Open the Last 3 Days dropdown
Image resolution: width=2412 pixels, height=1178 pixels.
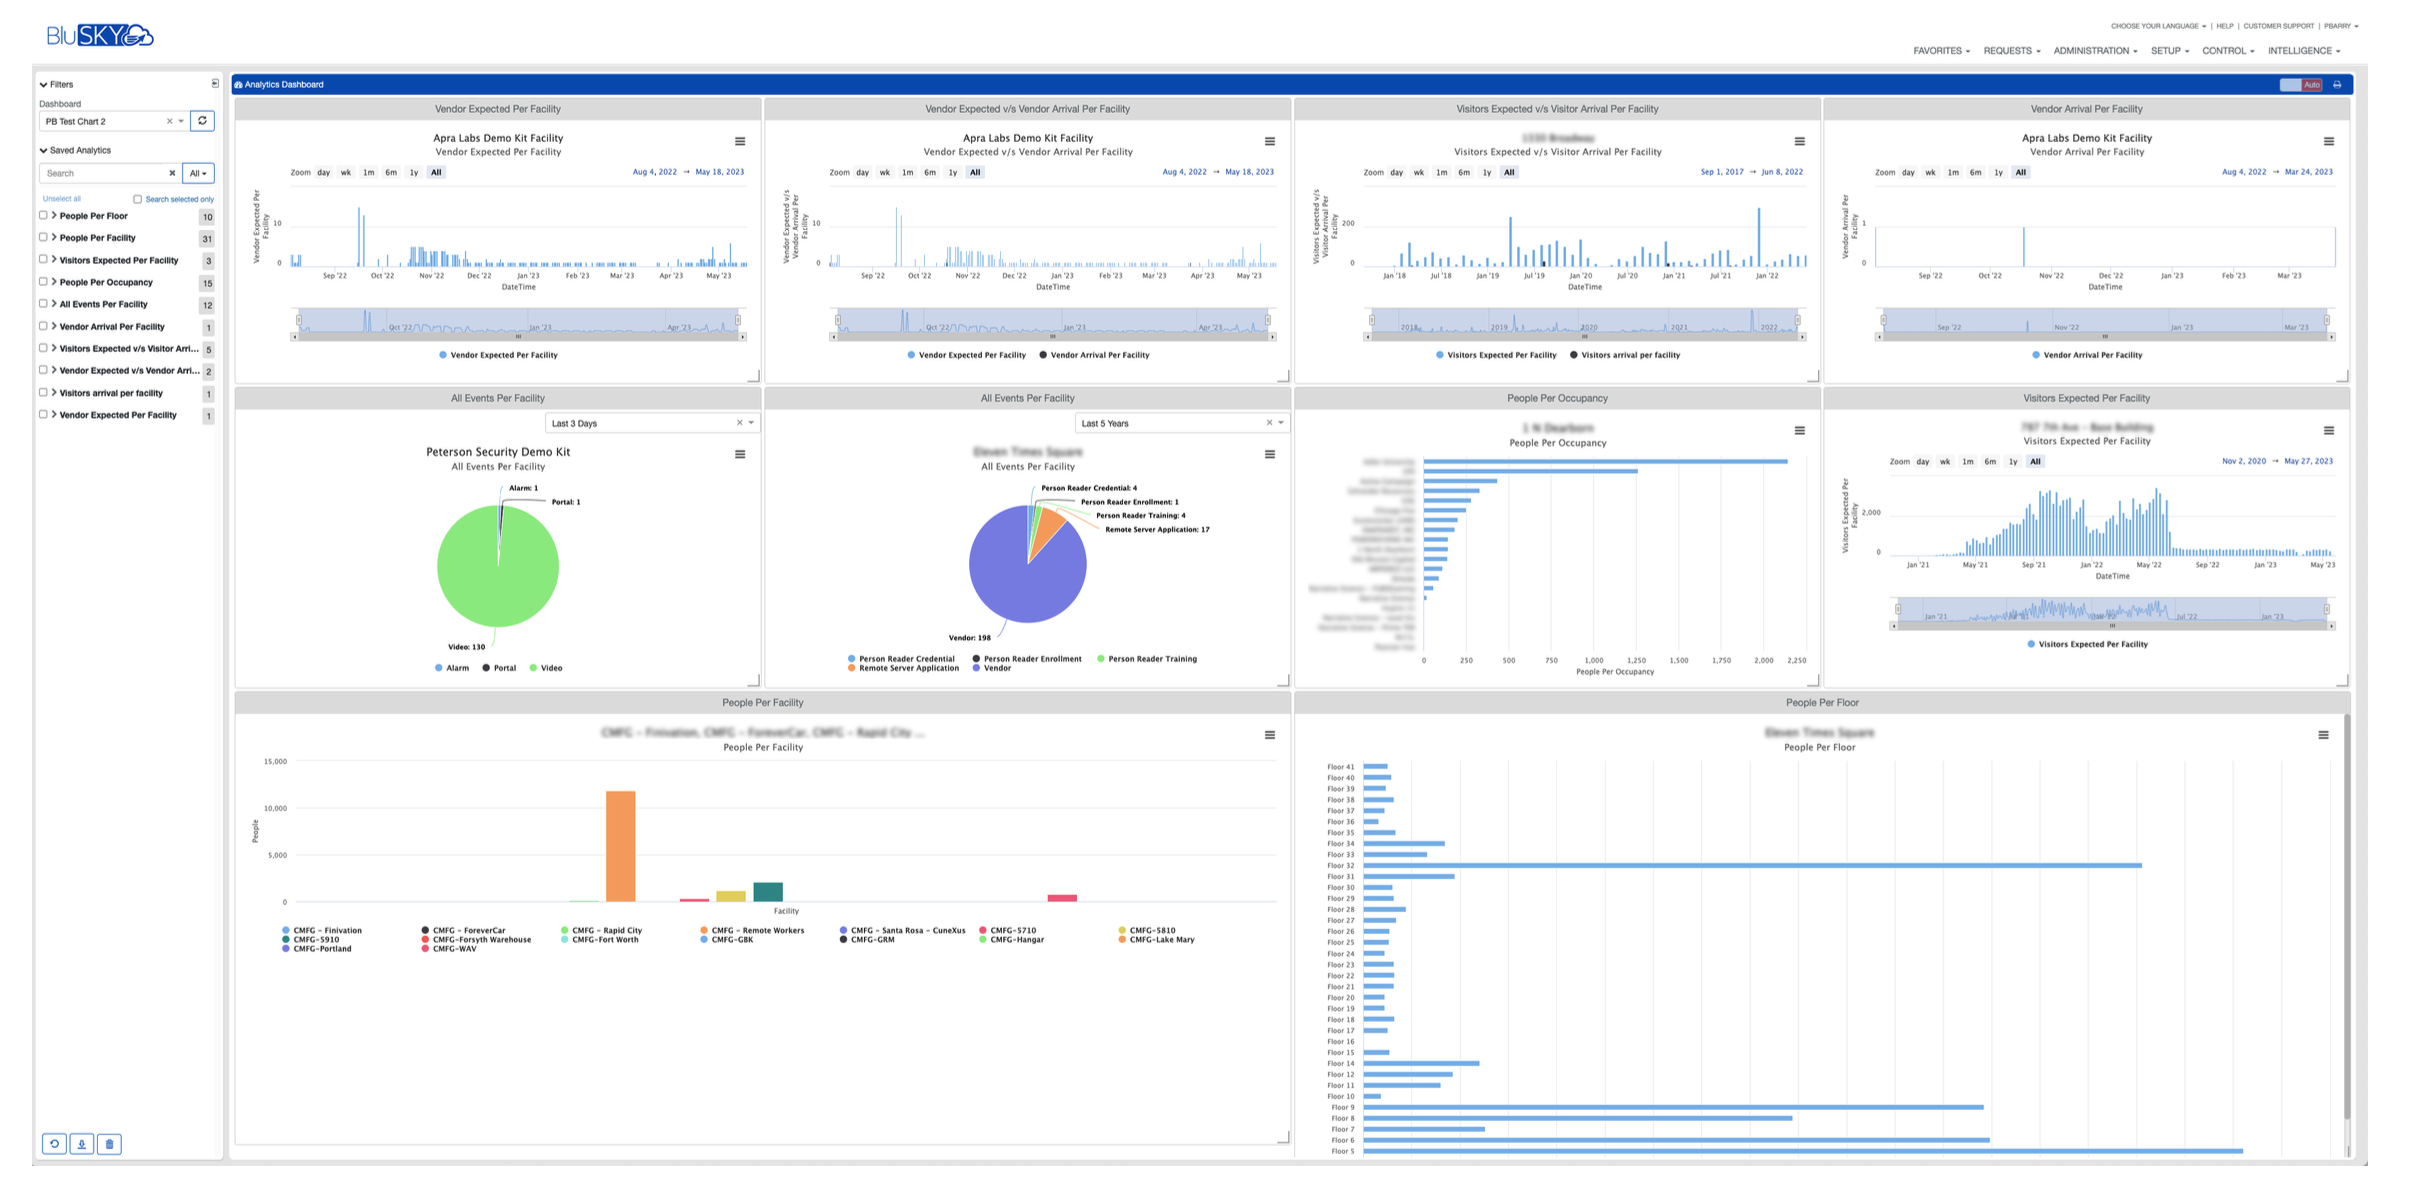(651, 422)
